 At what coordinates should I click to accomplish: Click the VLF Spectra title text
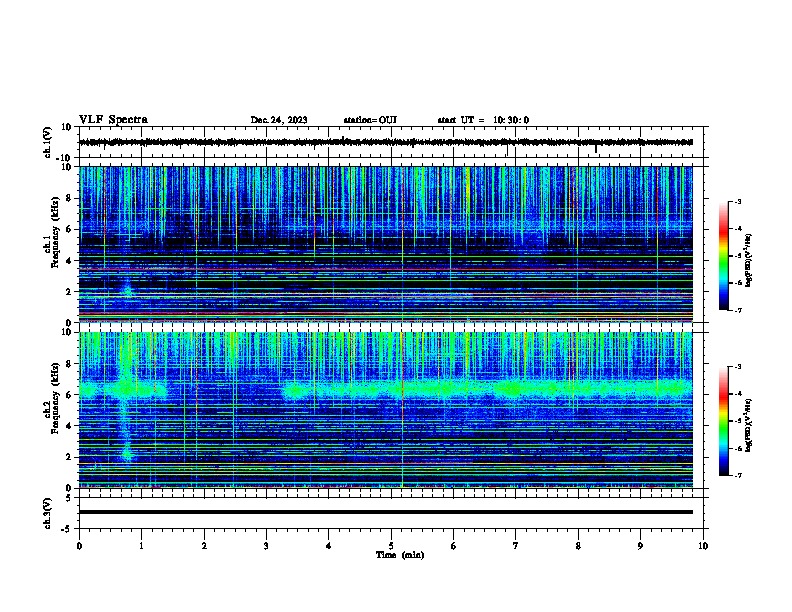pos(113,120)
